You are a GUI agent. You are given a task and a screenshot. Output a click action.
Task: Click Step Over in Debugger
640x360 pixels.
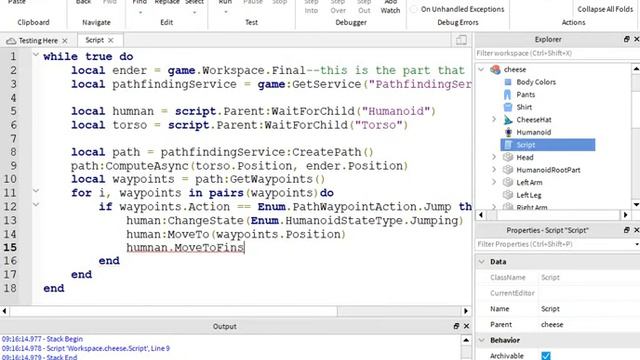tap(338, 7)
